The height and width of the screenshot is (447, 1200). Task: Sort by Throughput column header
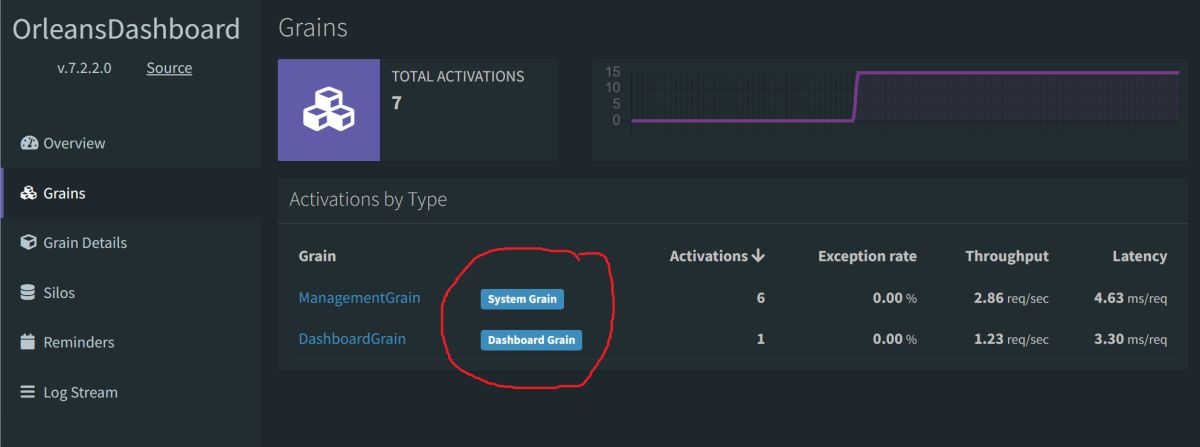pyautogui.click(x=1007, y=256)
